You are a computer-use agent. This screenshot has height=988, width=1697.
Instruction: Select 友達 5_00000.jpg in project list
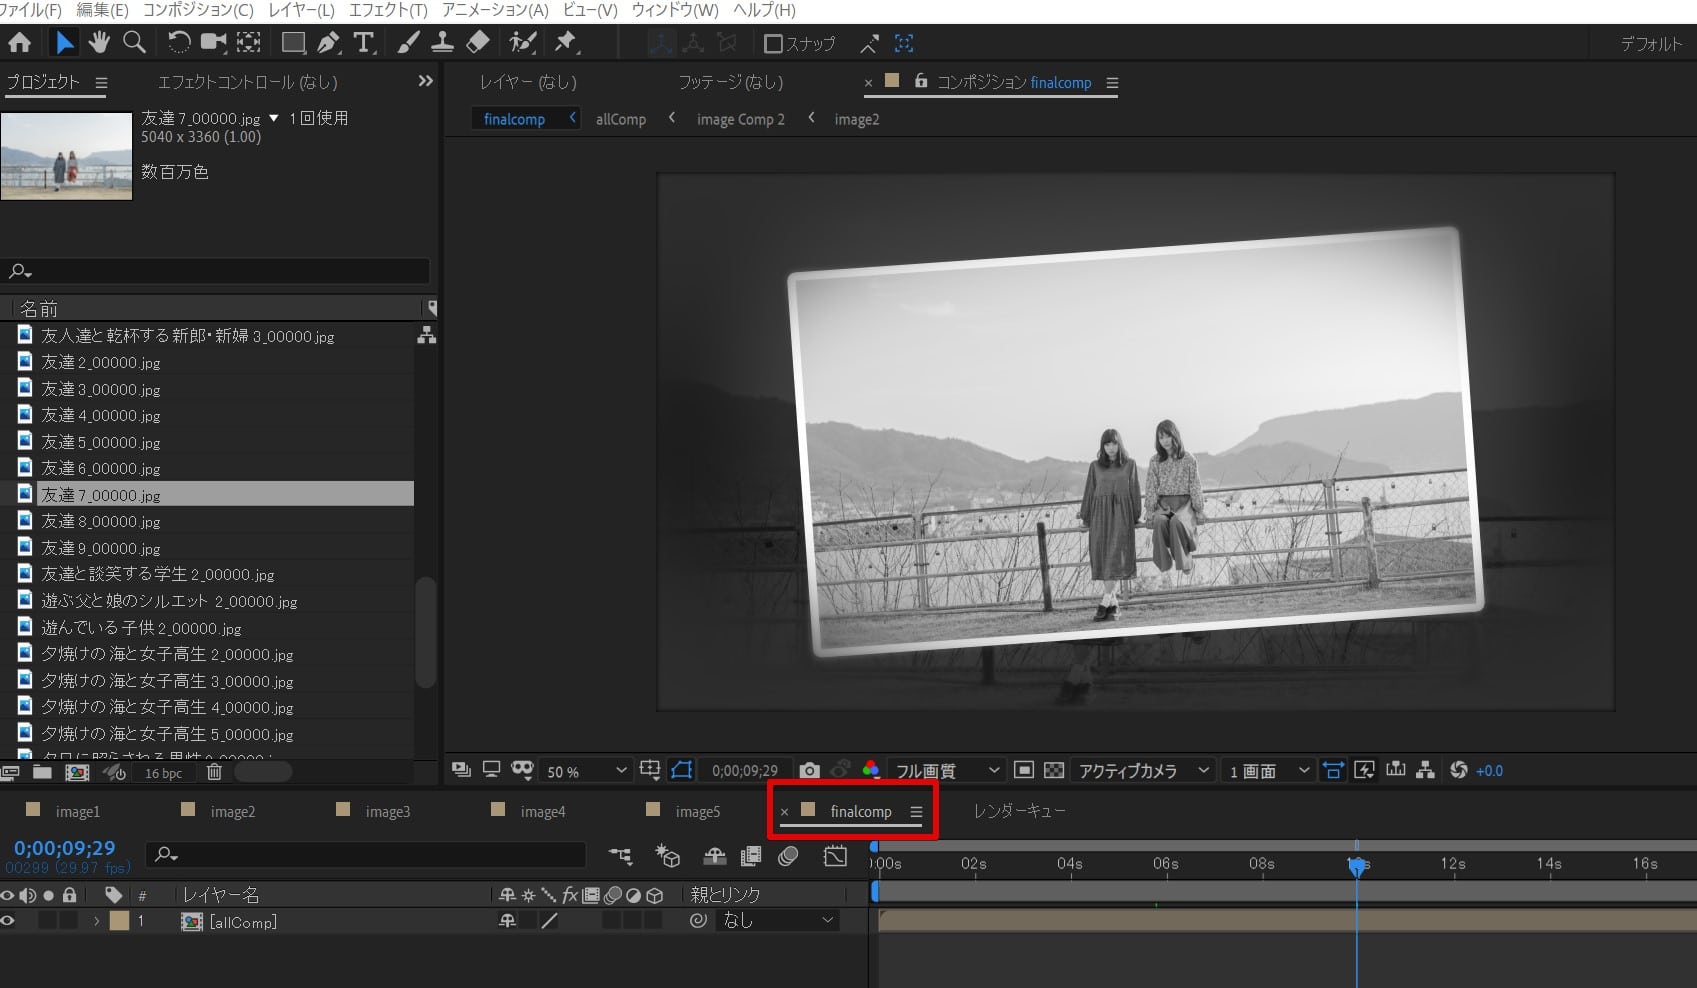[x=100, y=442]
